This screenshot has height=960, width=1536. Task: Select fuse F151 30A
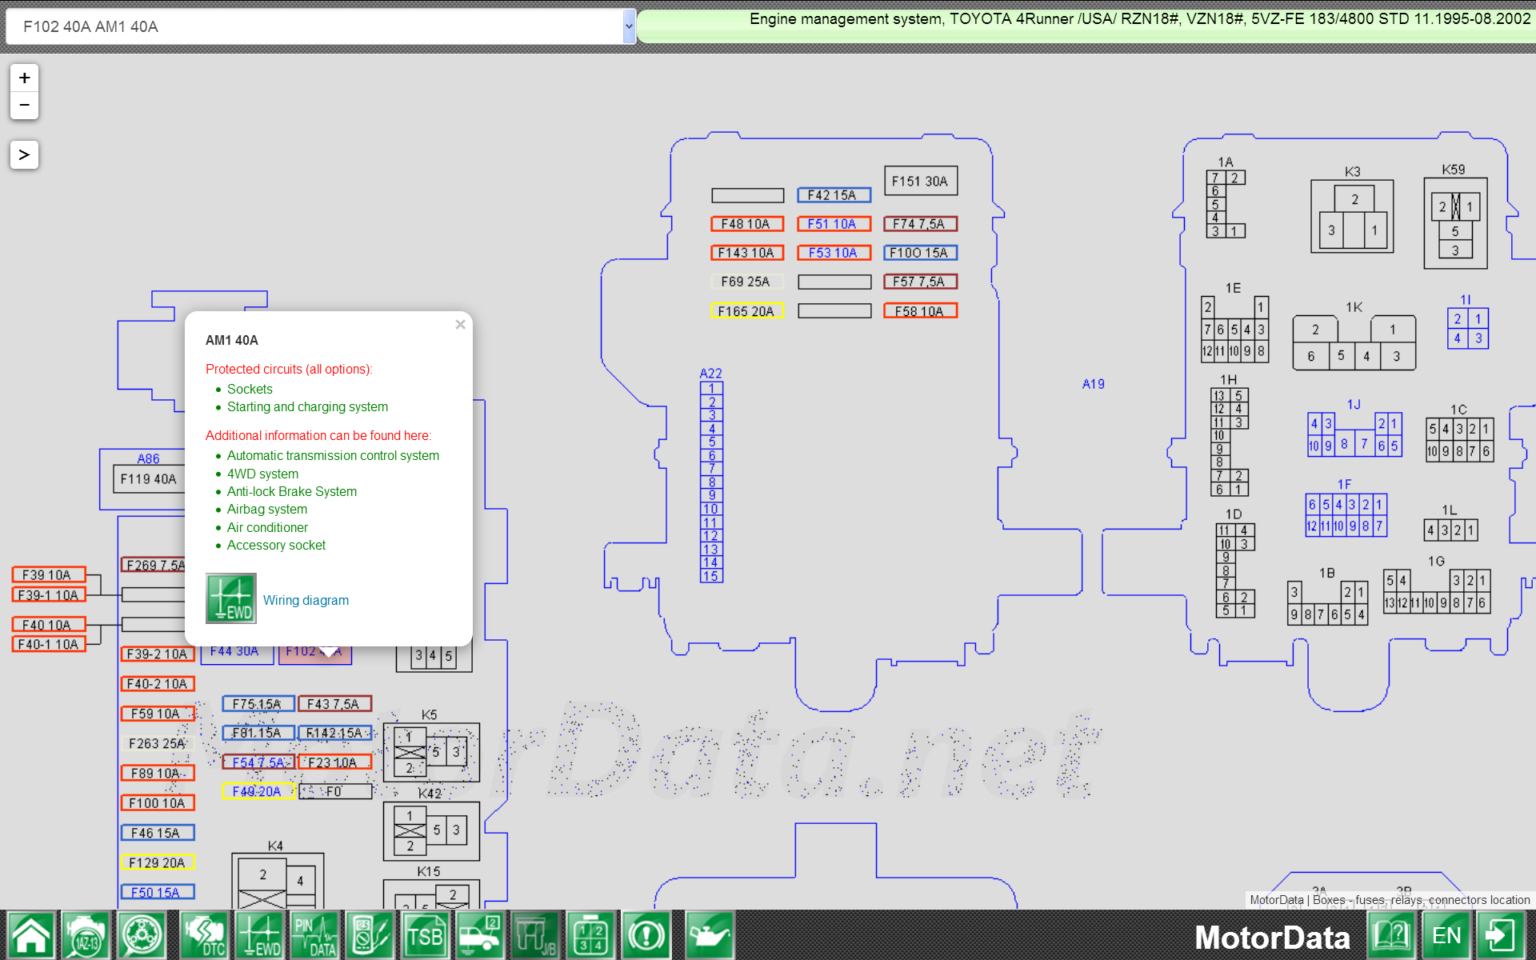pyautogui.click(x=921, y=181)
